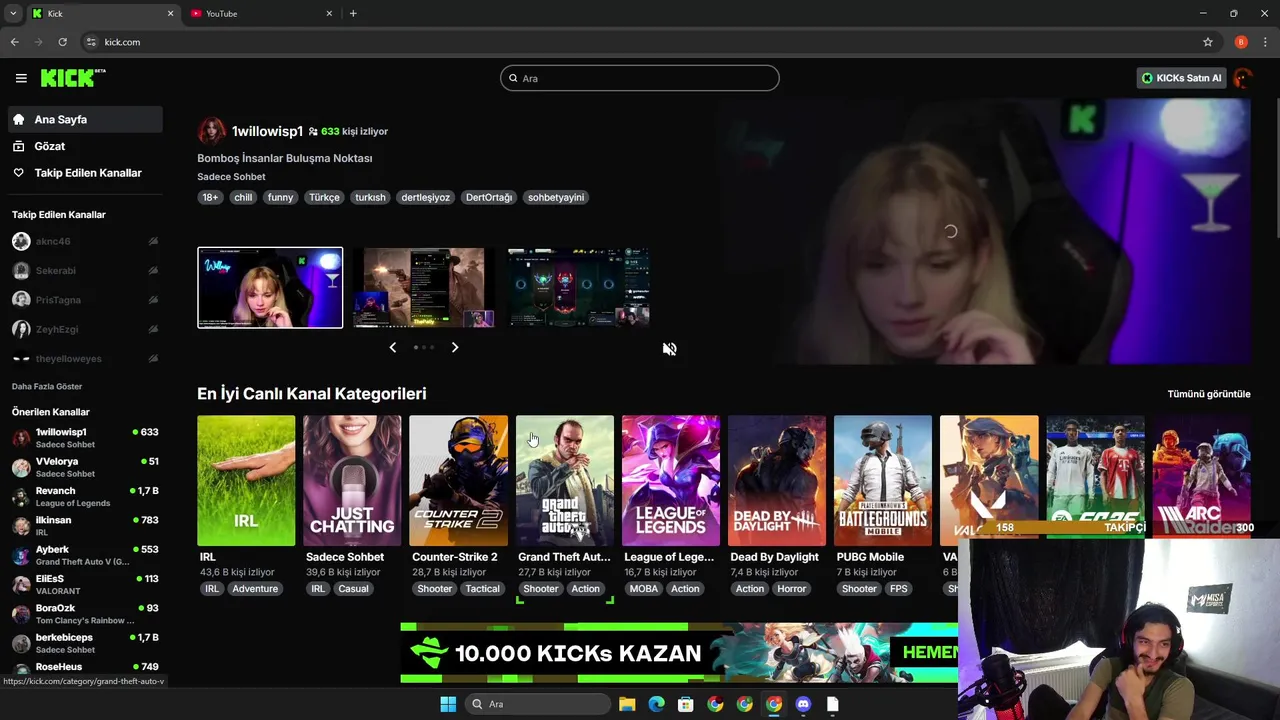1280x720 pixels.
Task: Click Windows taskbar search box
Action: [538, 704]
